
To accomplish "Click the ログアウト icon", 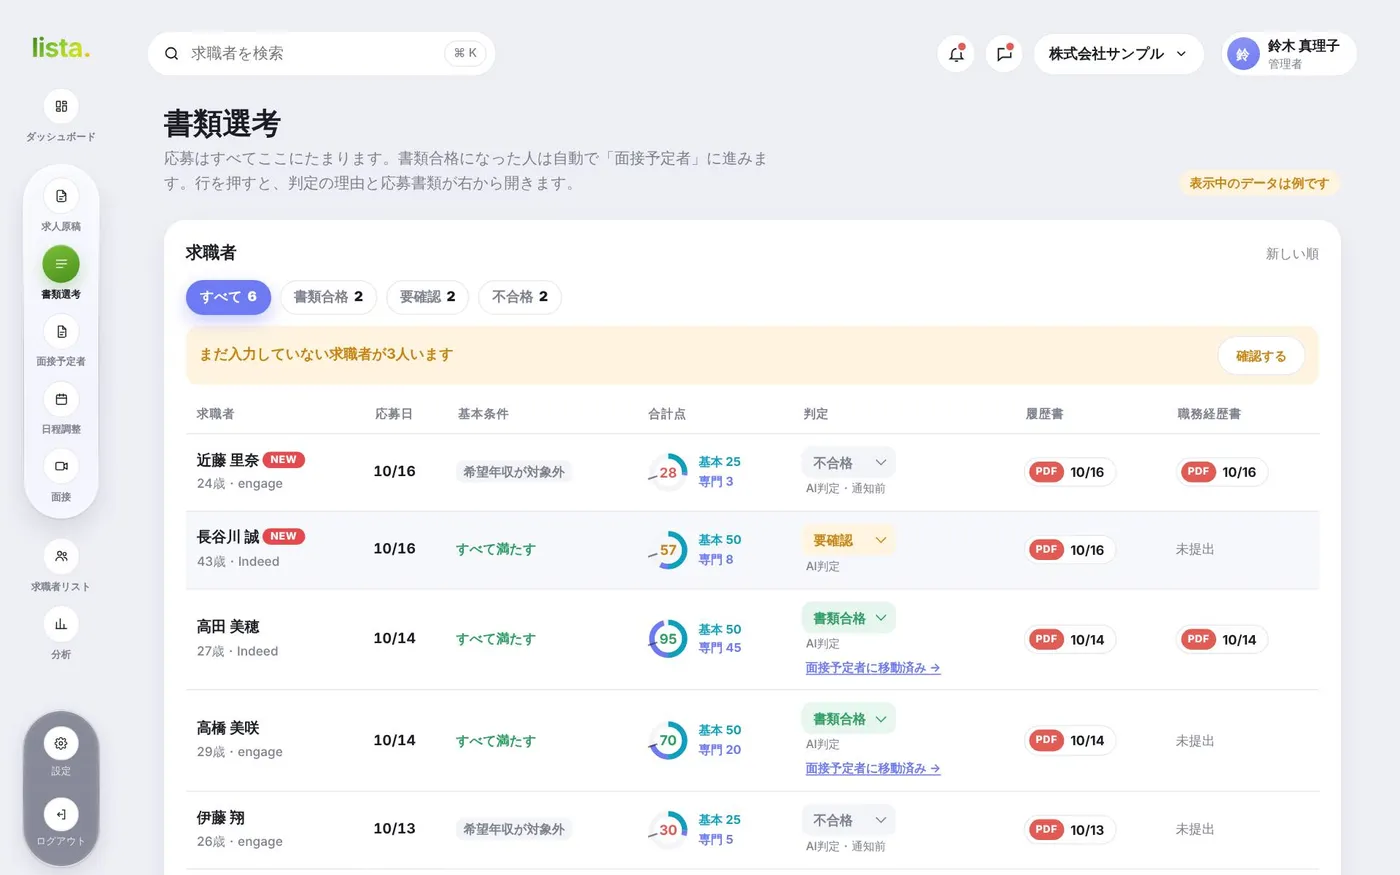I will tap(61, 814).
